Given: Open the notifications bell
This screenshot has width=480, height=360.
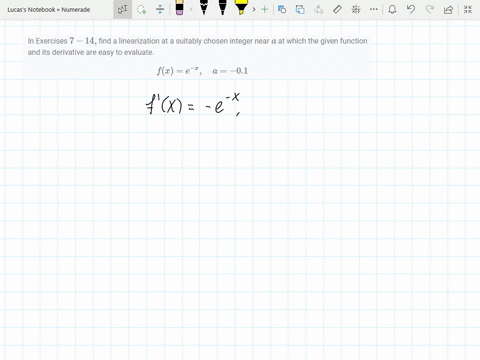Looking at the screenshot, I should click(x=392, y=9).
